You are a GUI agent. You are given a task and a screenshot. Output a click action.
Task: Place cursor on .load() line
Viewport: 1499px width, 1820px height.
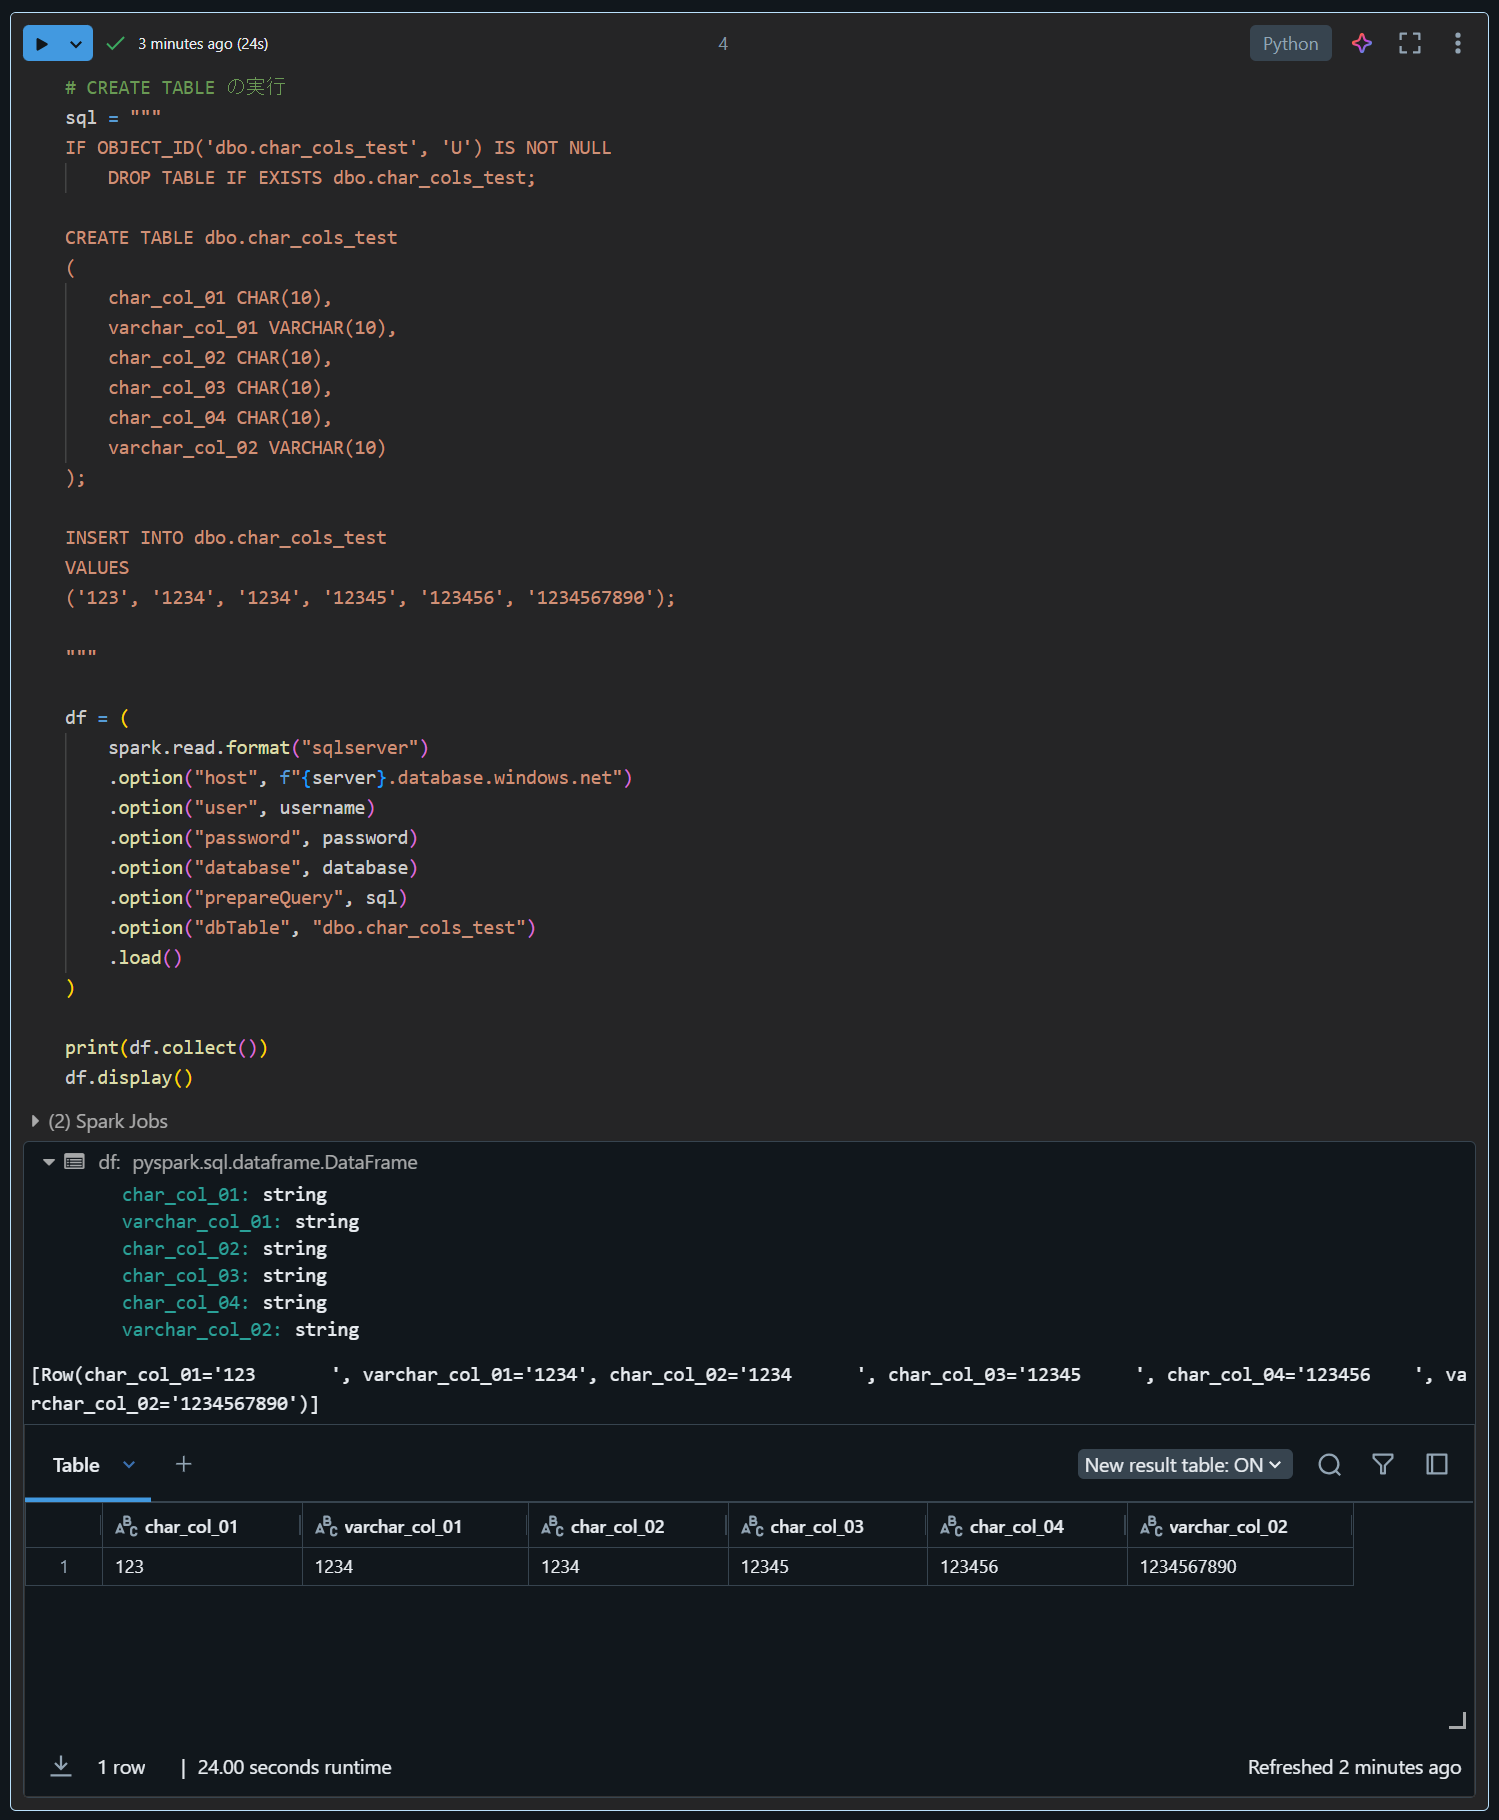pyautogui.click(x=145, y=958)
